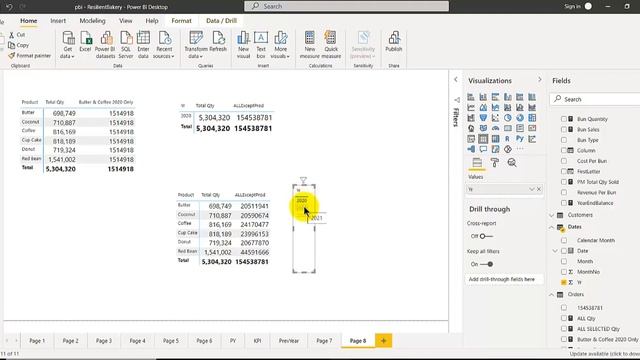This screenshot has width=640, height=360.
Task: Open the Format paint-roller pane
Action: [494, 163]
